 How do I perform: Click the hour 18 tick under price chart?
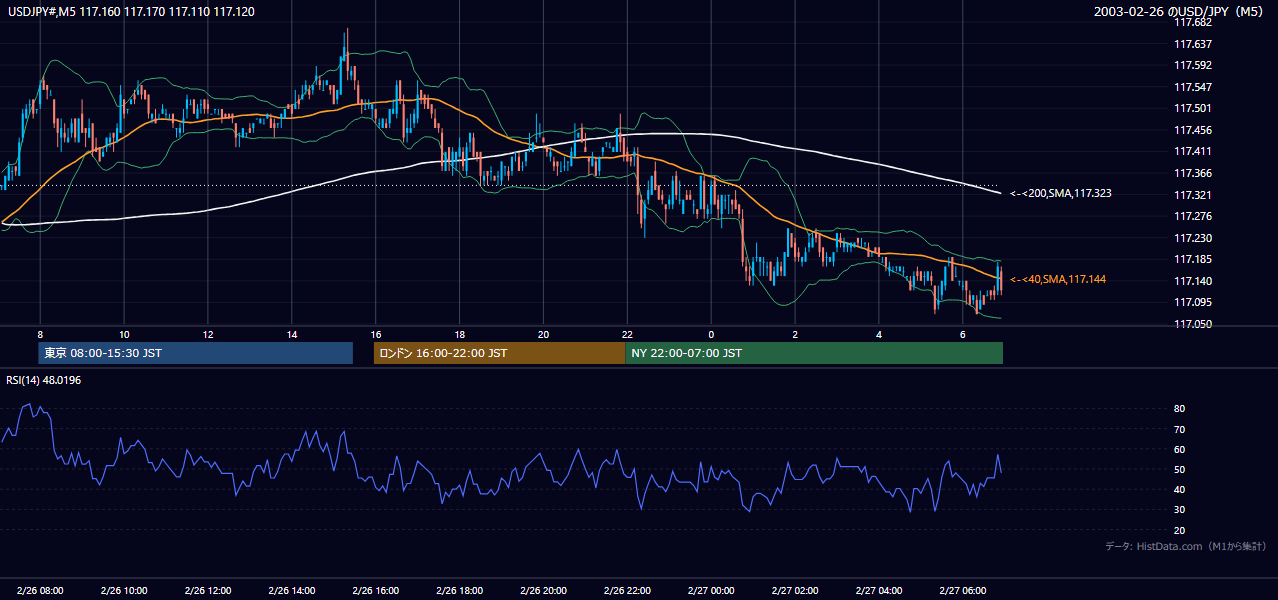459,333
